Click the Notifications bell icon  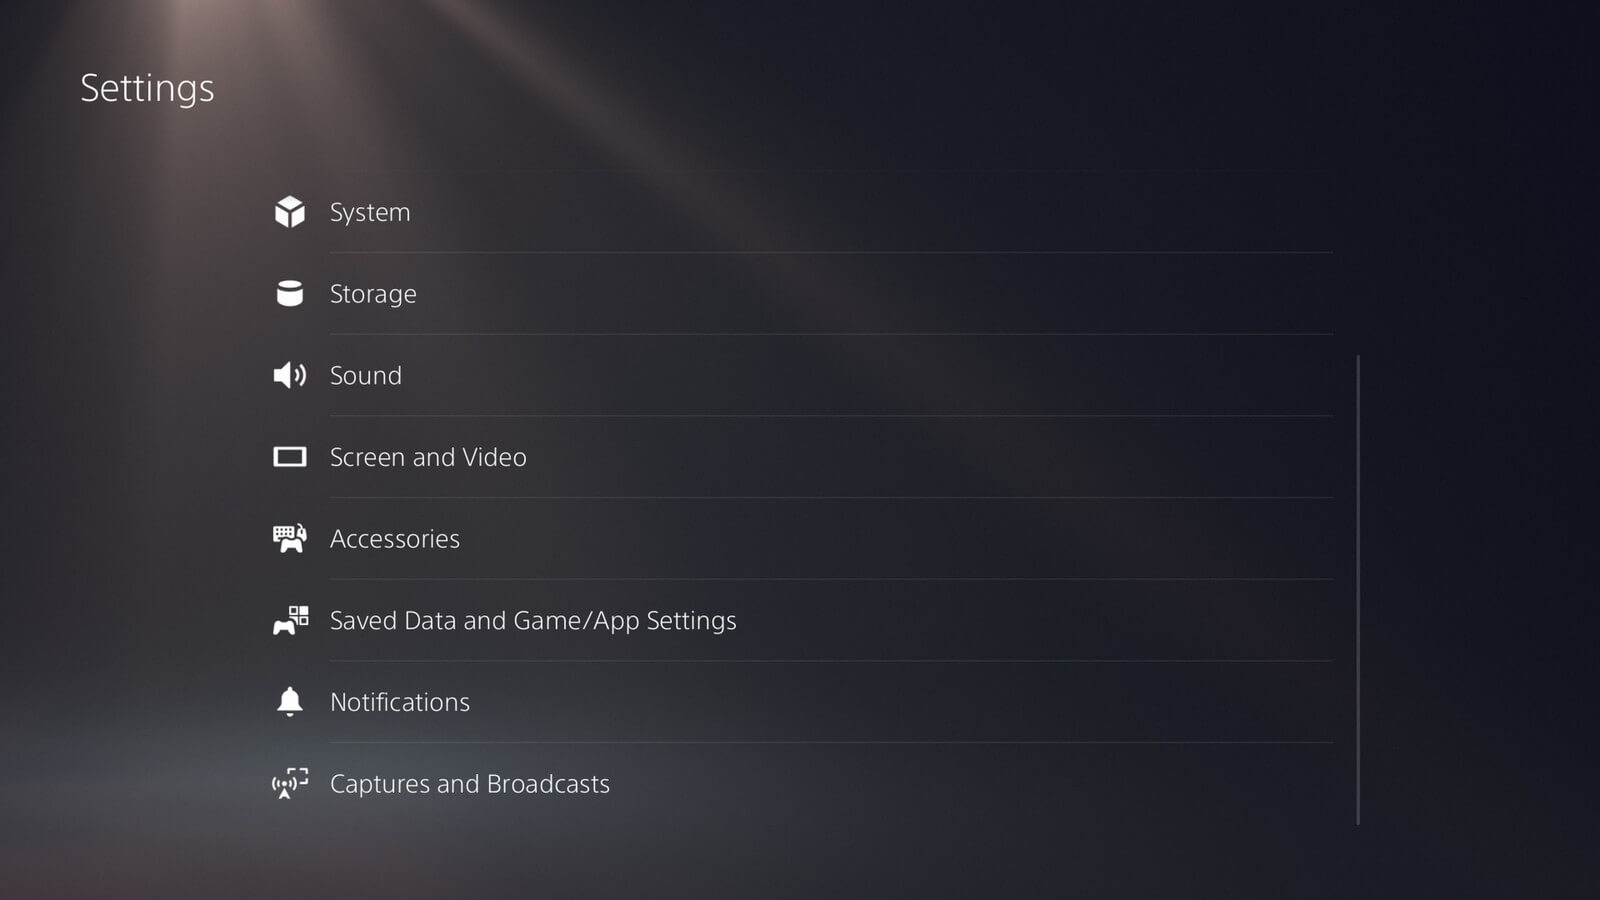[x=290, y=701]
